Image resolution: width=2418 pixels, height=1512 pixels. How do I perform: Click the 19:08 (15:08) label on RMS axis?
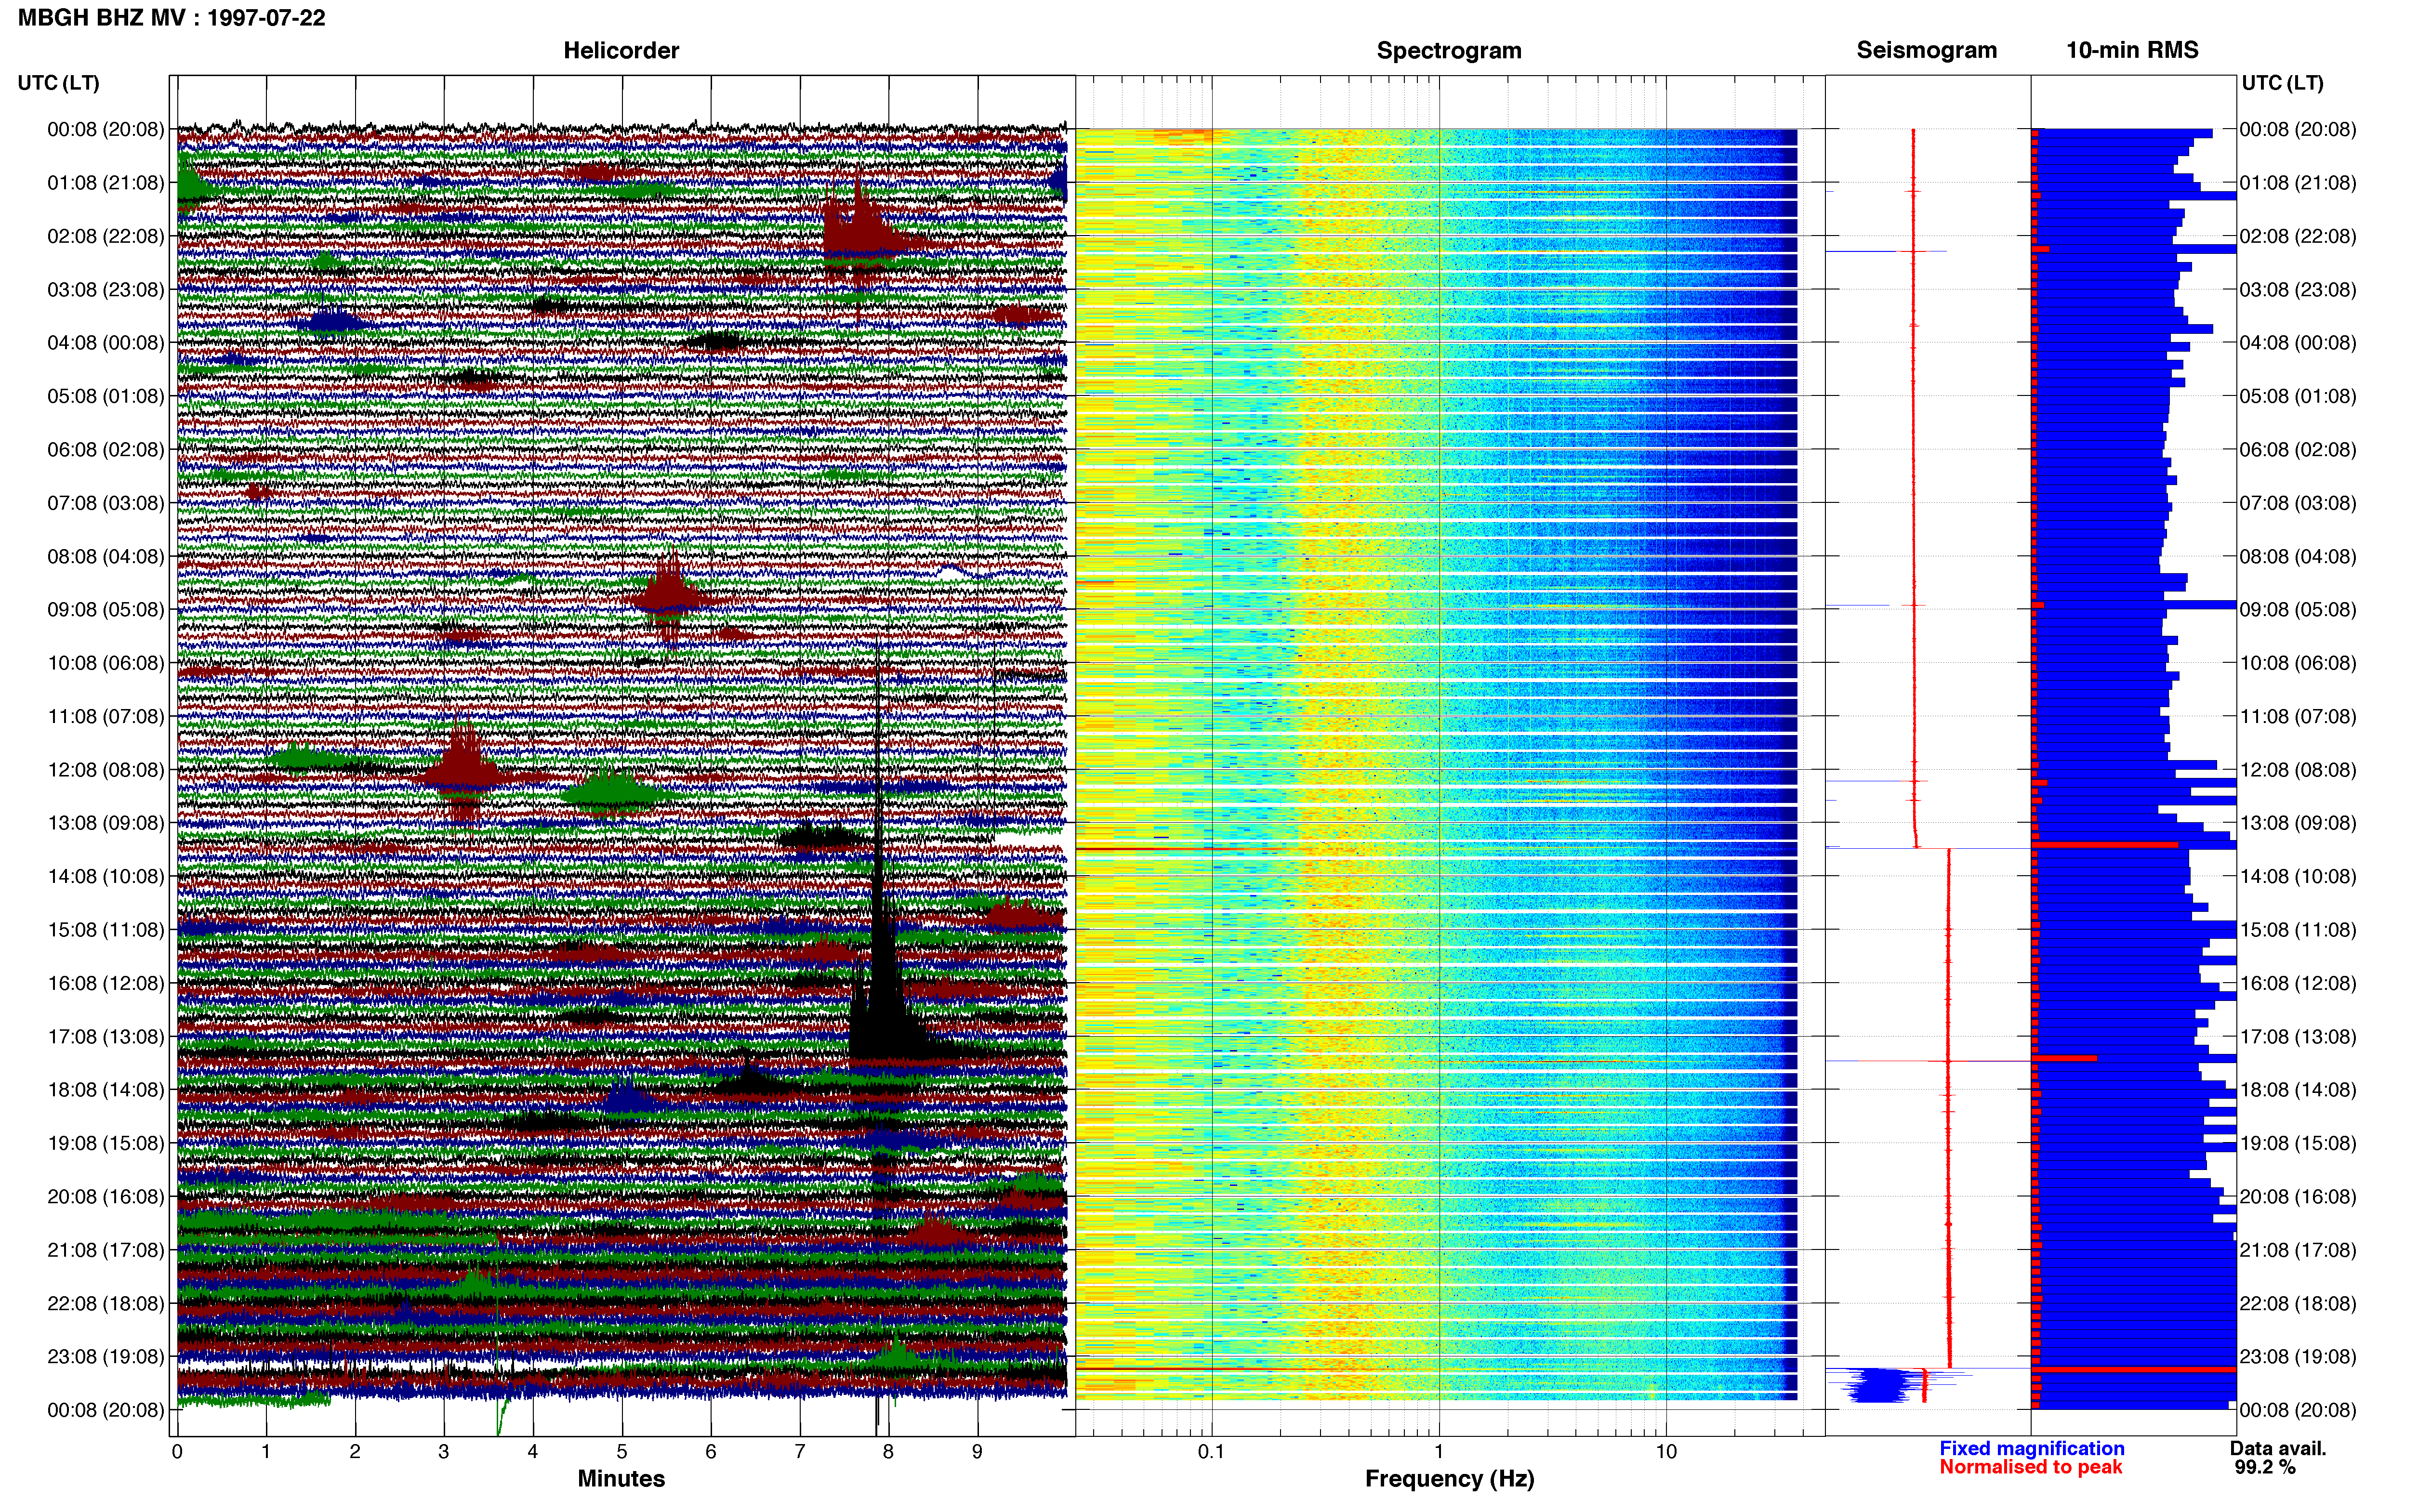coord(2298,1143)
